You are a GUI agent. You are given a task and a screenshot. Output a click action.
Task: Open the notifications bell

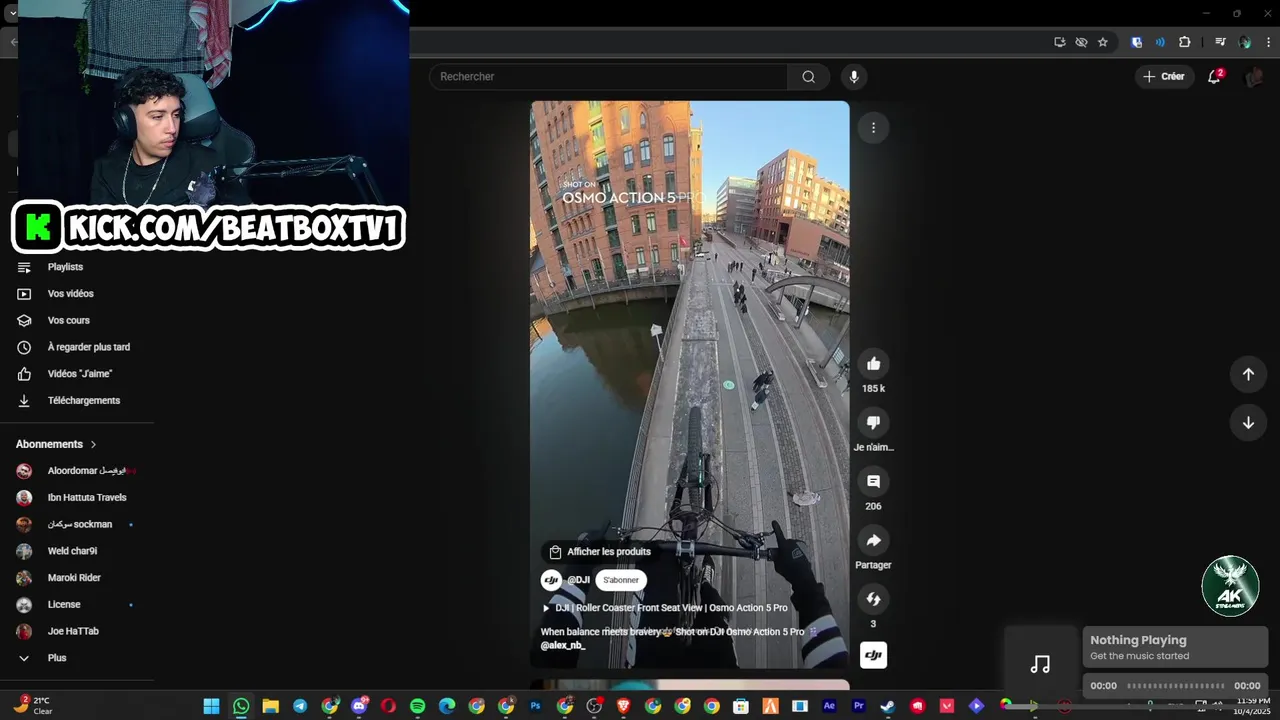click(1214, 76)
